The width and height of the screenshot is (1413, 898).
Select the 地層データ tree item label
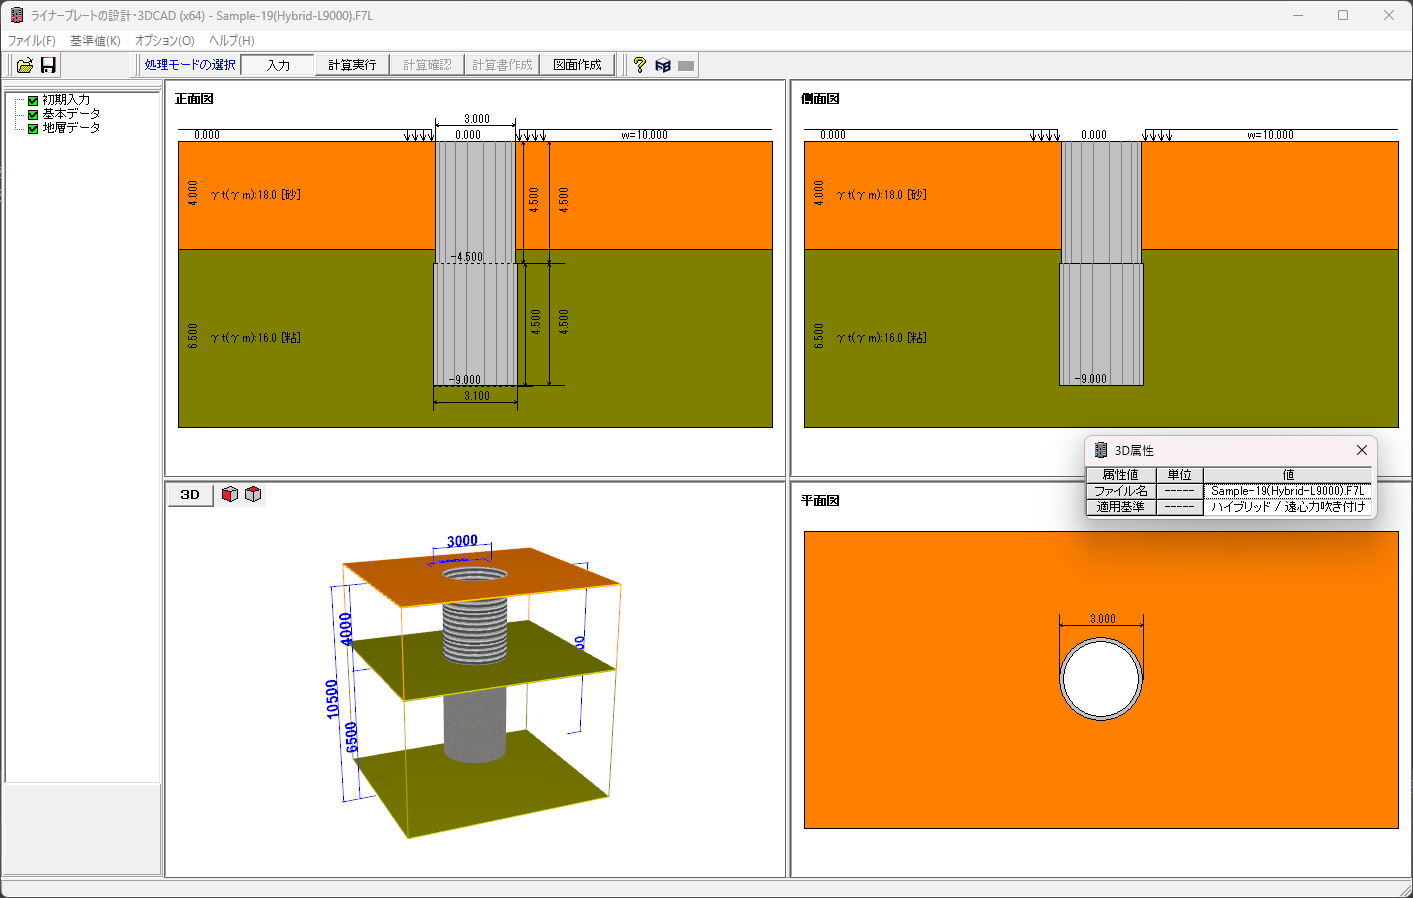coord(71,128)
